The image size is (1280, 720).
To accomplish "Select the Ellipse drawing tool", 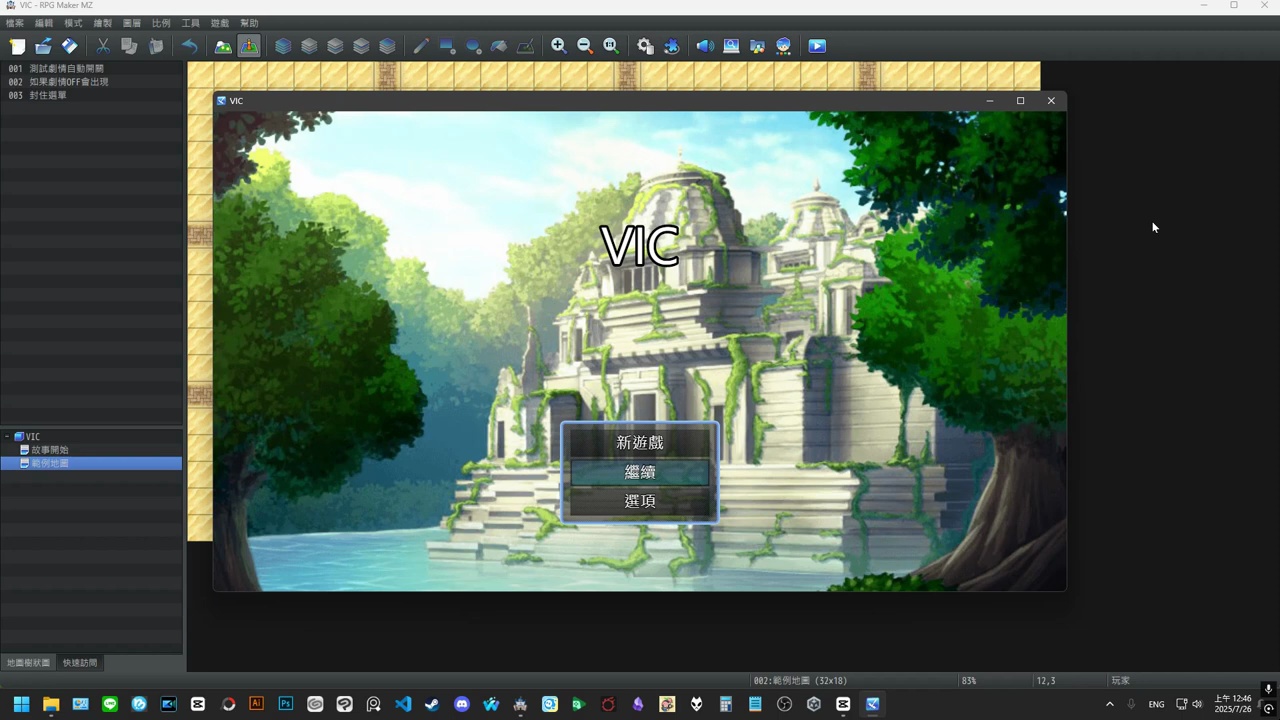I will click(x=473, y=46).
